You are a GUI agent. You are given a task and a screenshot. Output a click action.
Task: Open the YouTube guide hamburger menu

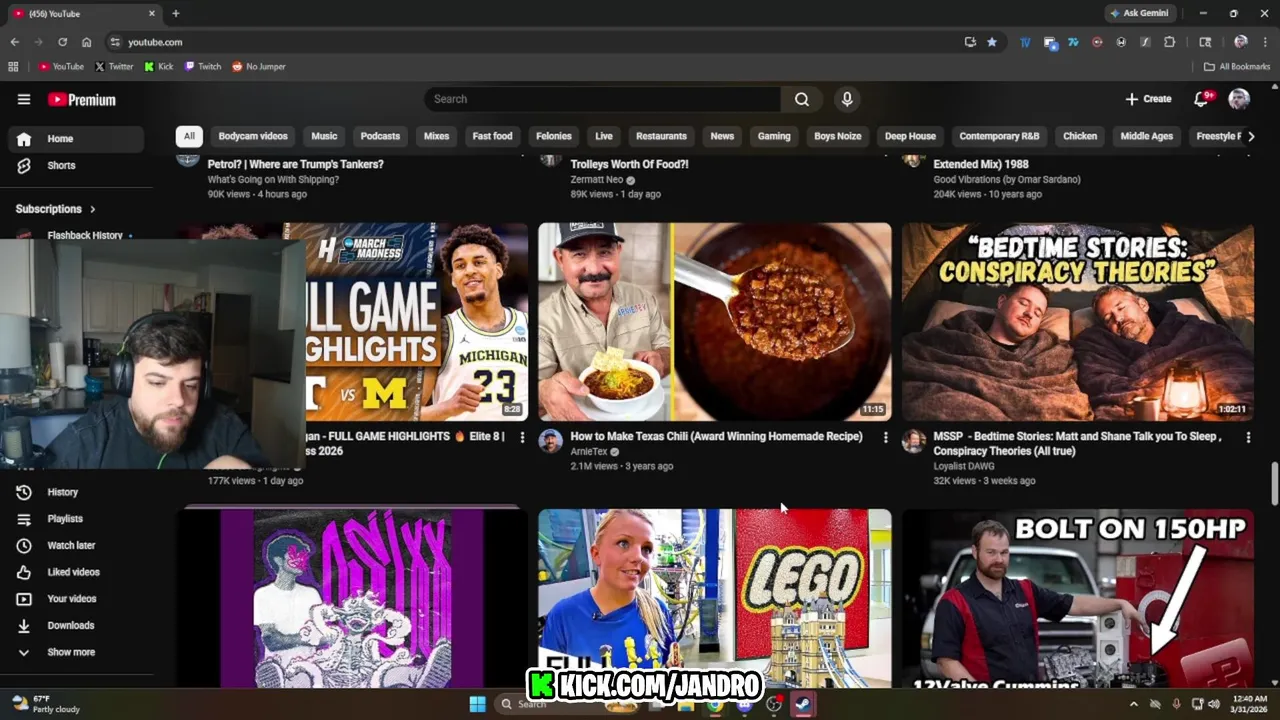pos(24,99)
